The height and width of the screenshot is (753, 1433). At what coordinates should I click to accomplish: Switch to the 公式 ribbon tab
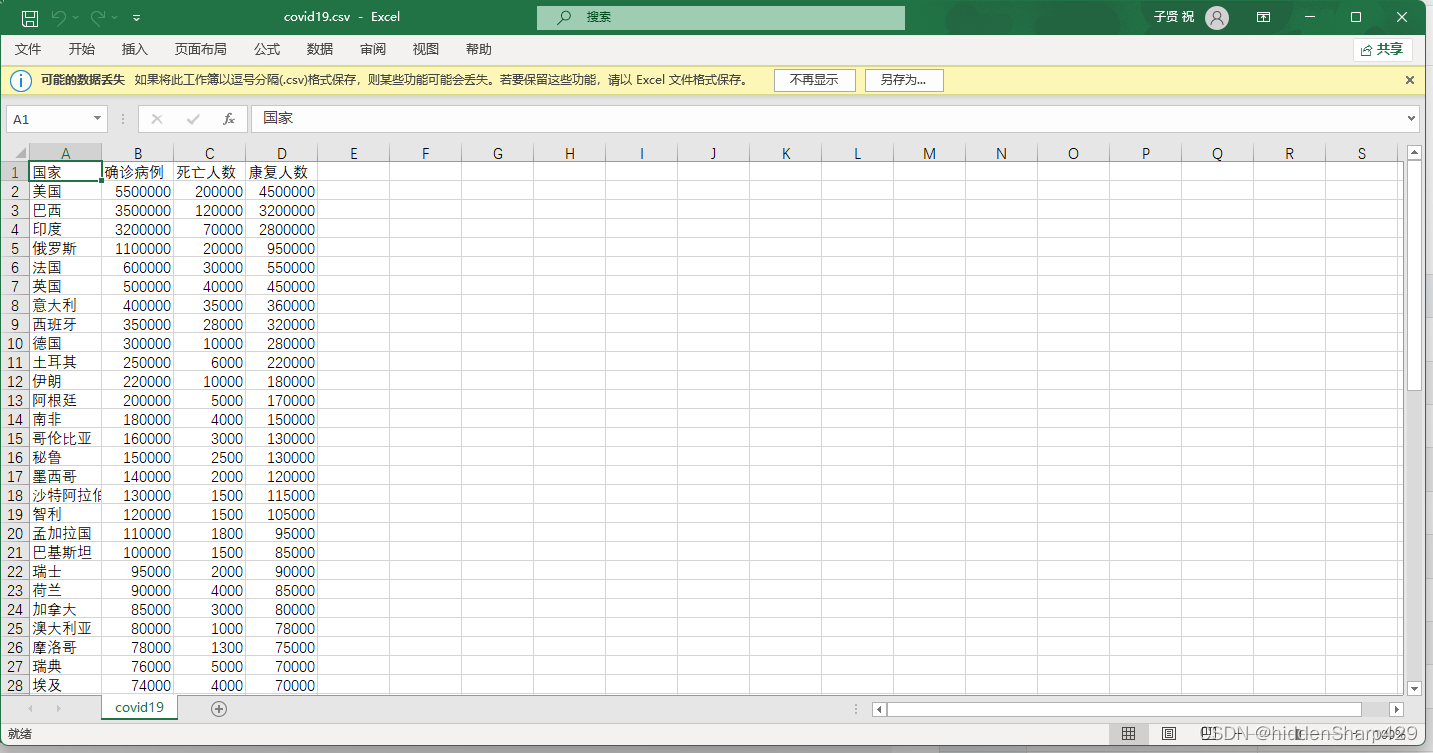[267, 49]
